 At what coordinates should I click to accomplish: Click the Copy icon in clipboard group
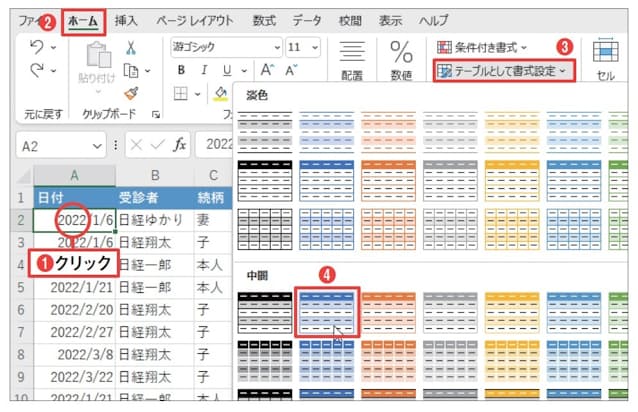coord(131,70)
